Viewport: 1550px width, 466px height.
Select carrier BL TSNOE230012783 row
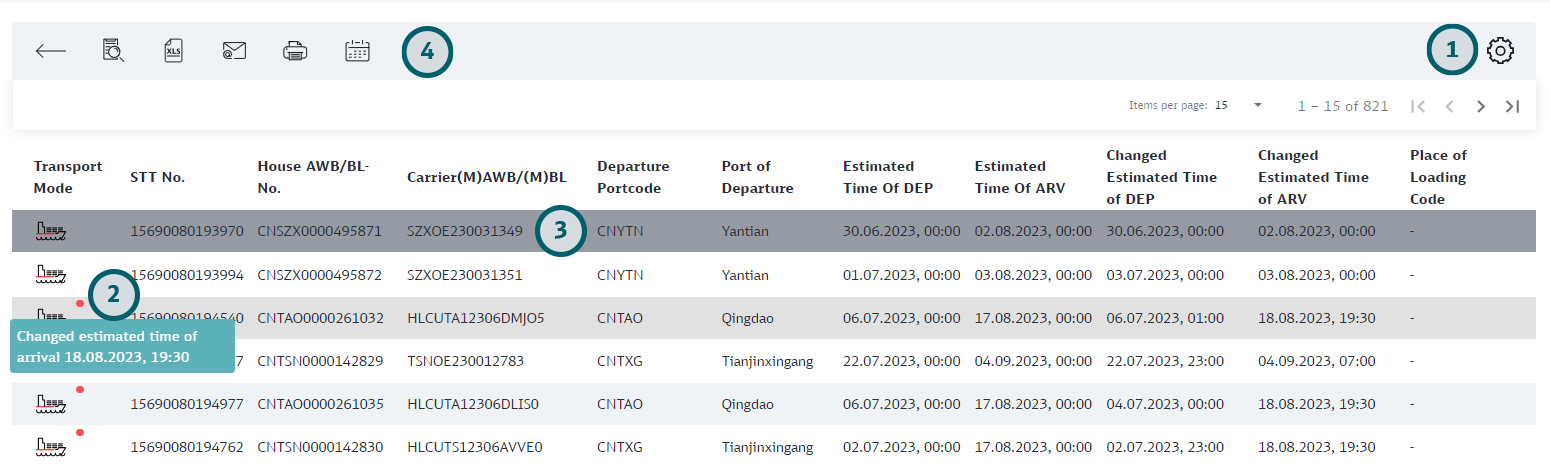point(465,361)
